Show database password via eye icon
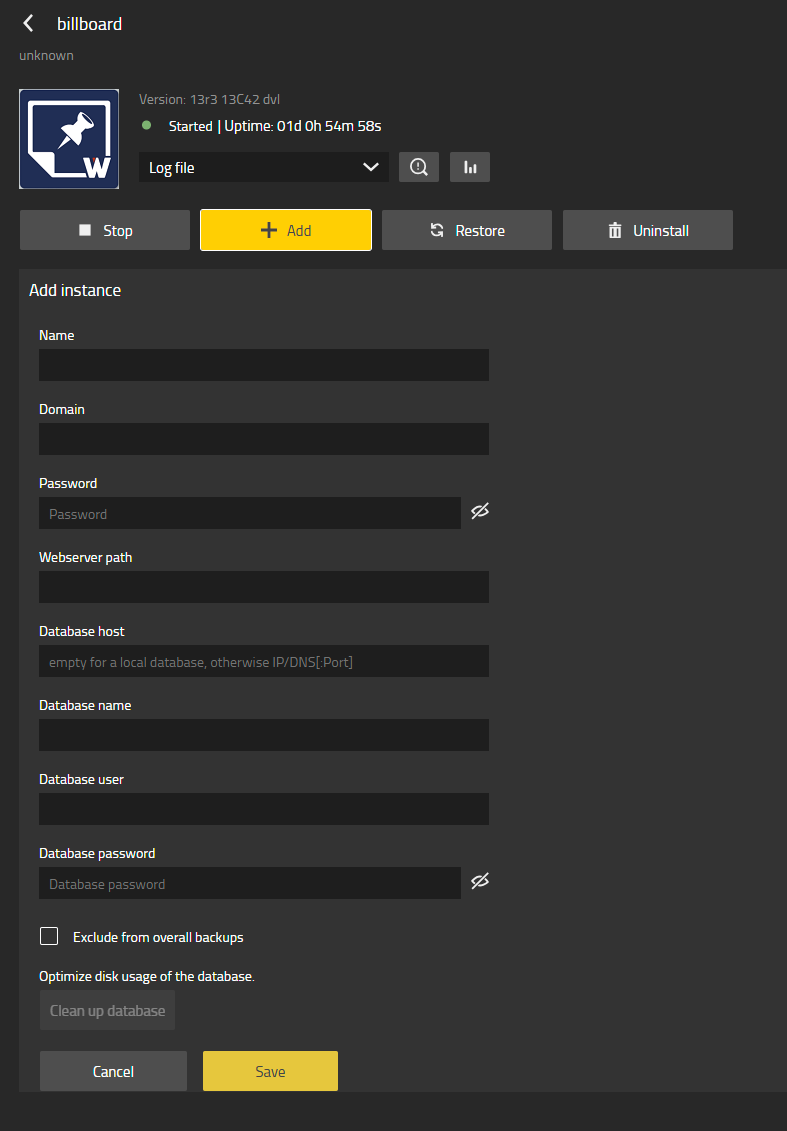This screenshot has width=787, height=1131. click(x=480, y=882)
